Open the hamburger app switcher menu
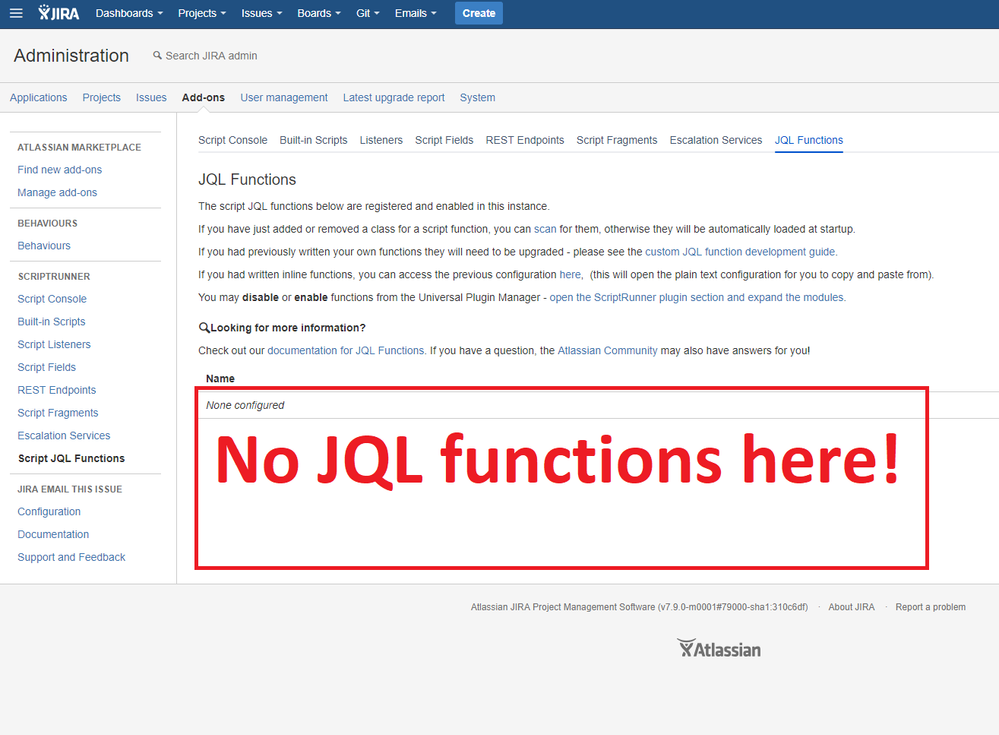This screenshot has width=999, height=735. 16,13
